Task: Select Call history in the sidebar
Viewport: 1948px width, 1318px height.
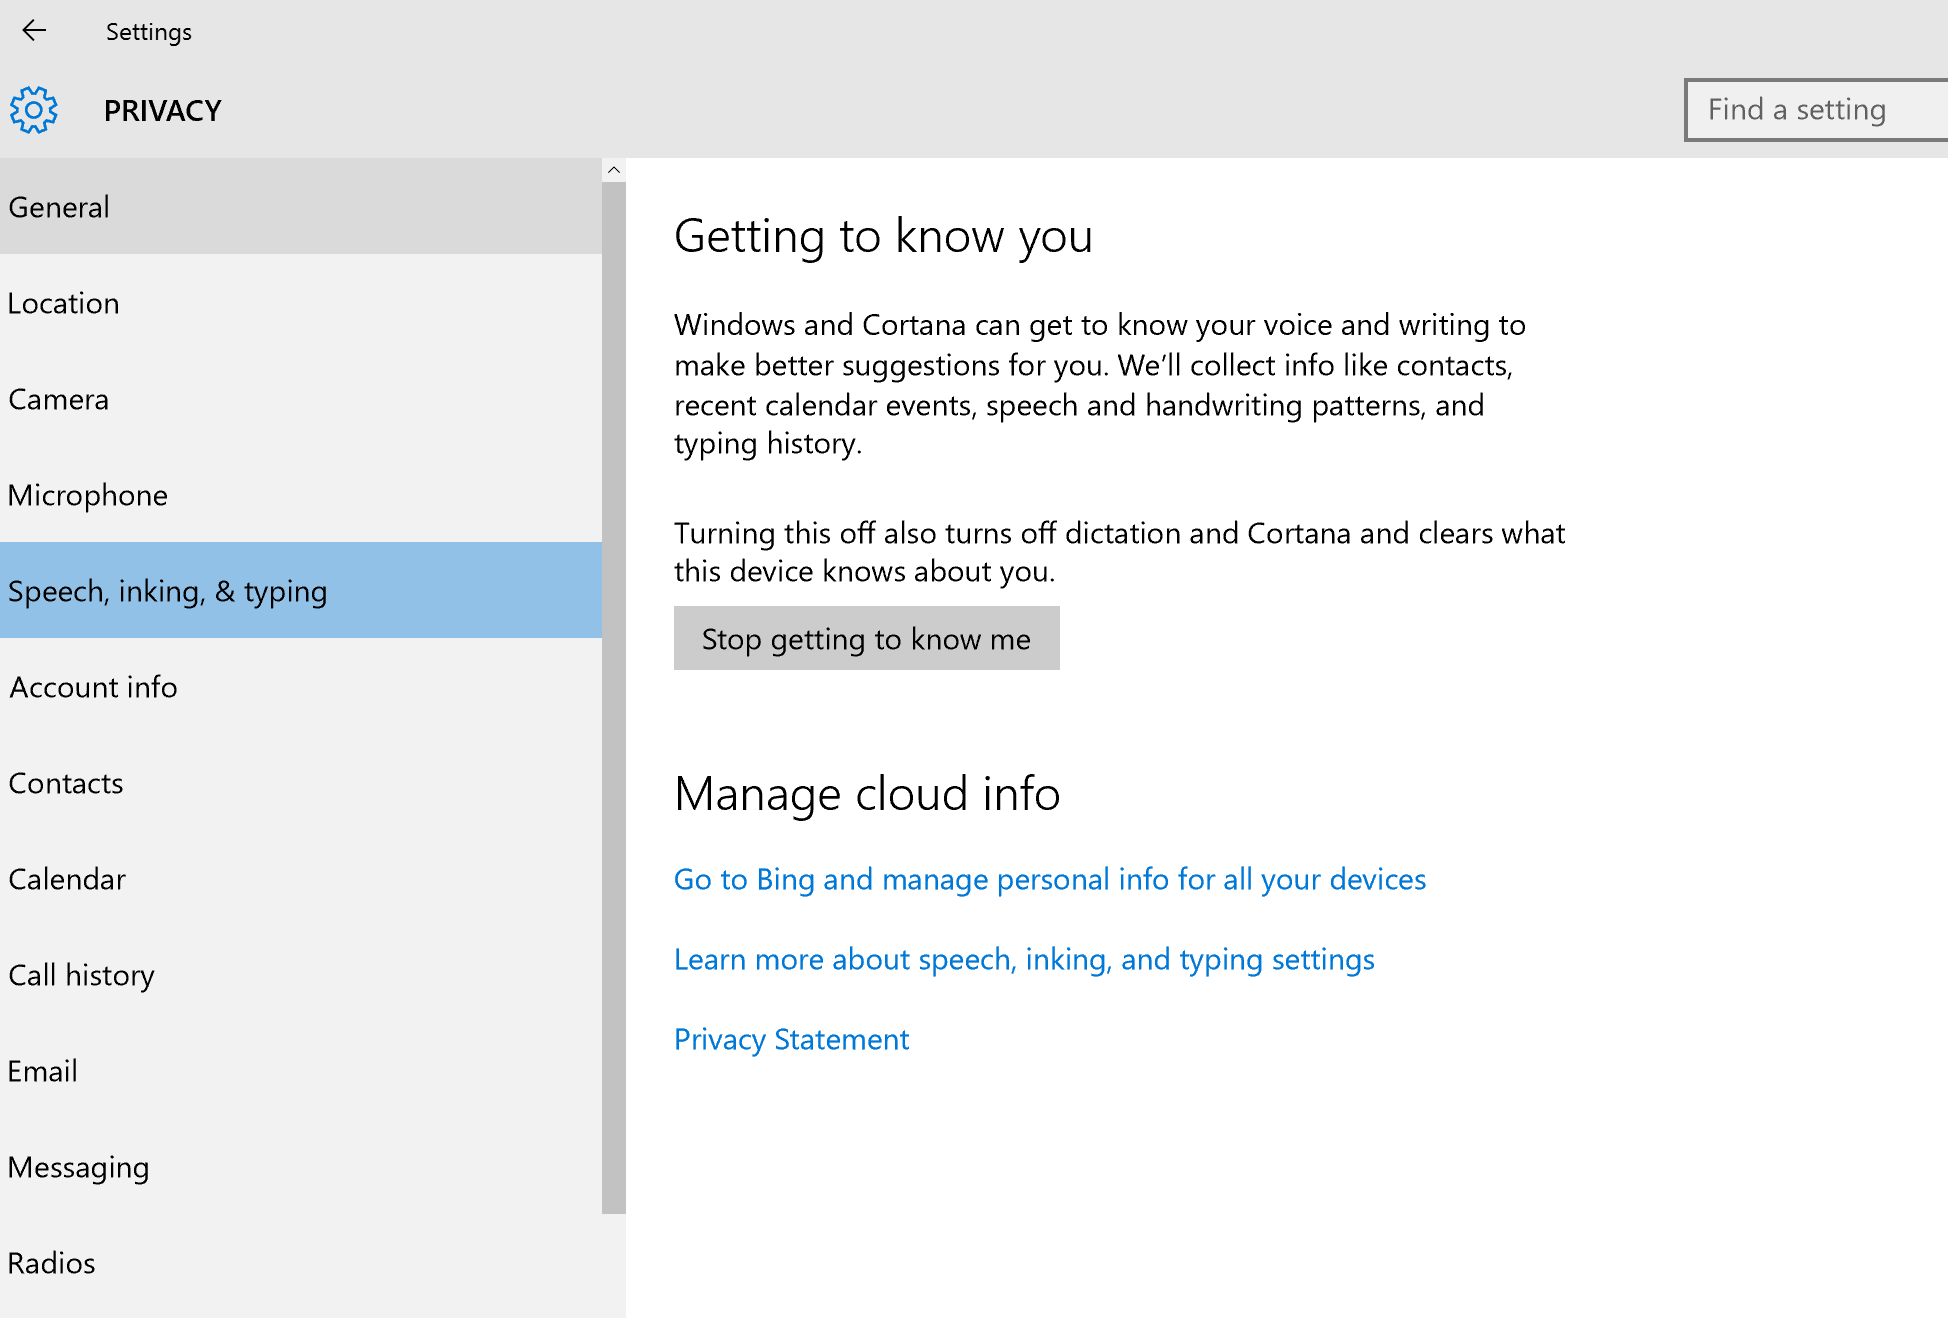Action: (301, 975)
